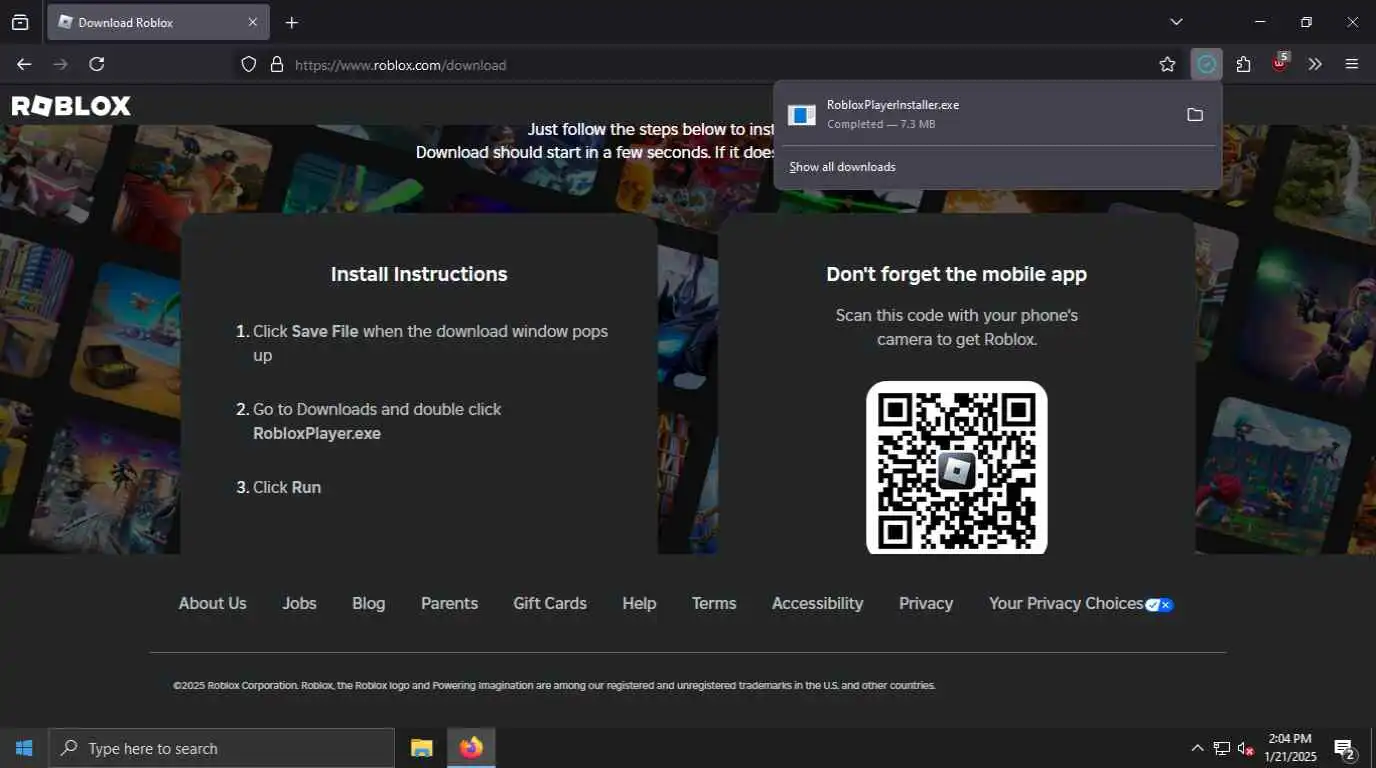
Task: Bookmark this page with the star
Action: click(x=1167, y=65)
